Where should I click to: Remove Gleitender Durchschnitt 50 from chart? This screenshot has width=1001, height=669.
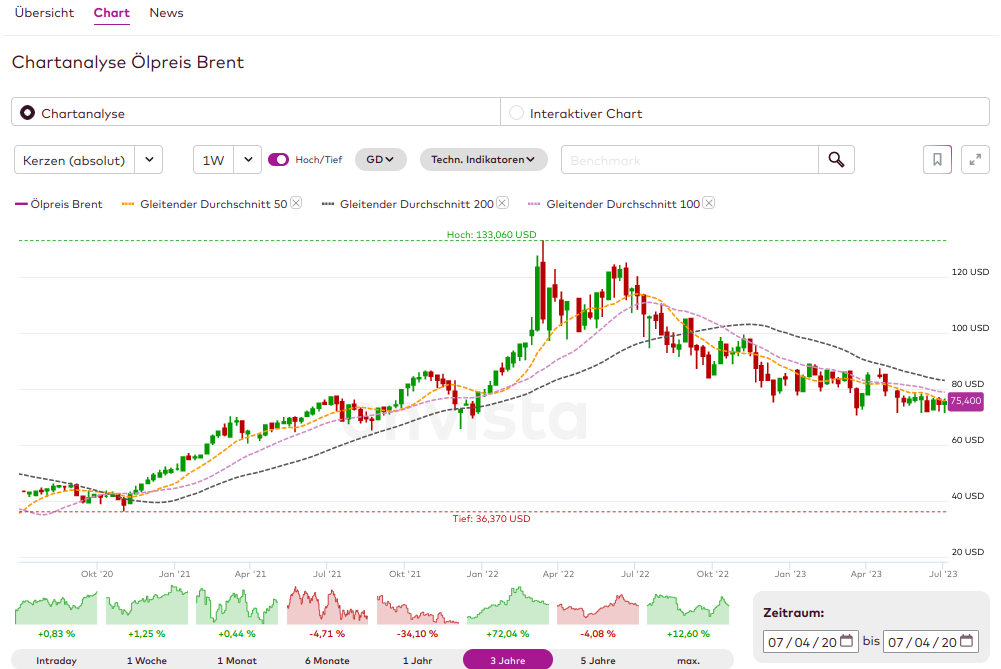(x=296, y=203)
